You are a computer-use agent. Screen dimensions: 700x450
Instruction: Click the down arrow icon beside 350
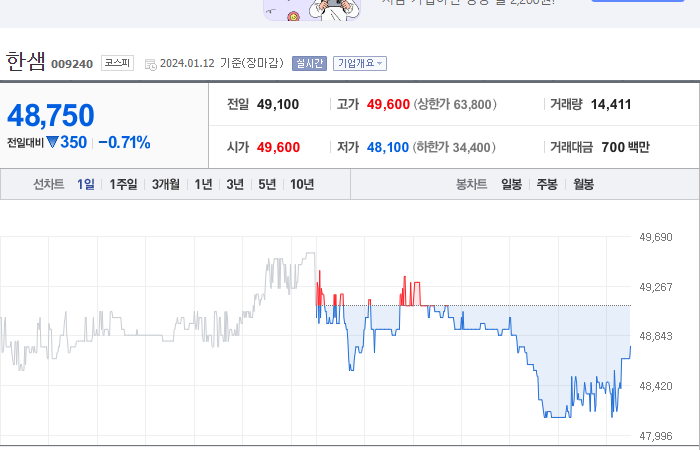coord(52,142)
